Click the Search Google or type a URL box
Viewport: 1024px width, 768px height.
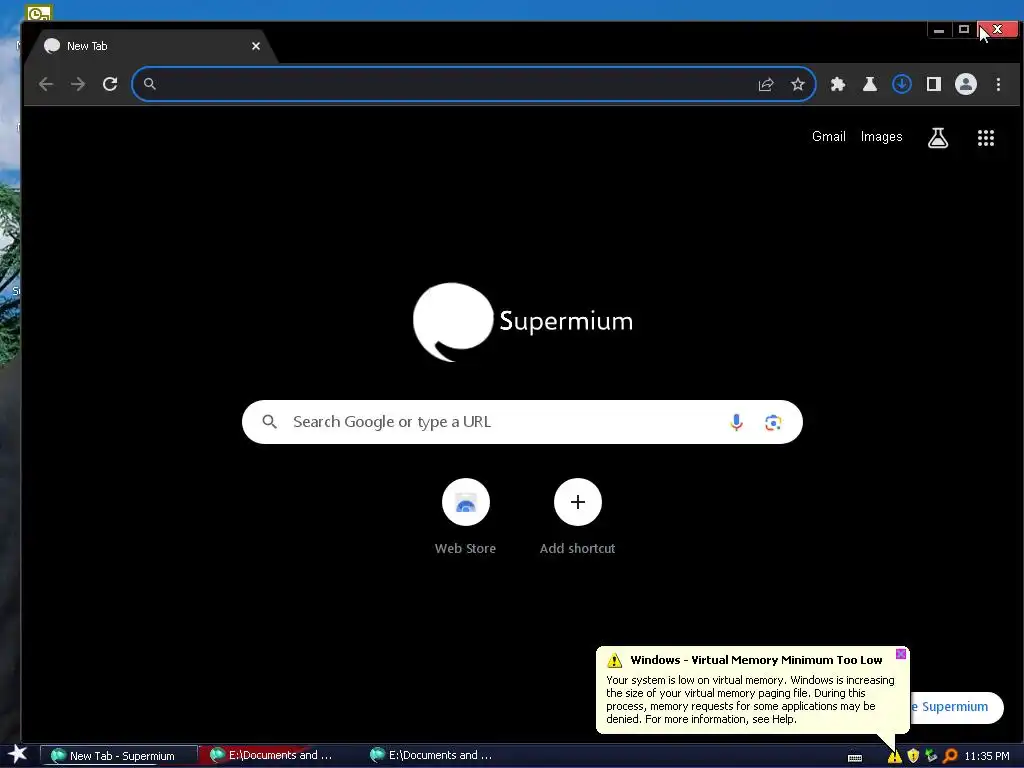[x=522, y=422]
